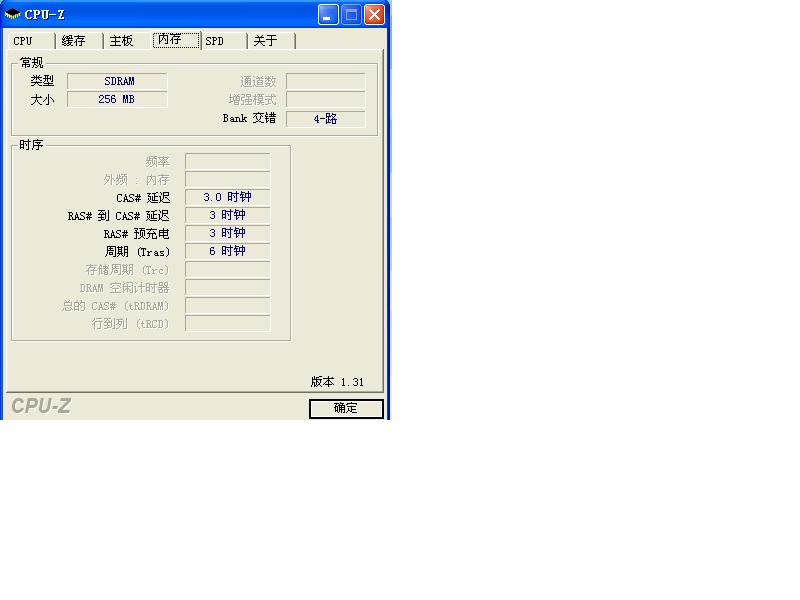The image size is (800, 600).
Task: Click the 时序 group heading
Action: [31, 145]
